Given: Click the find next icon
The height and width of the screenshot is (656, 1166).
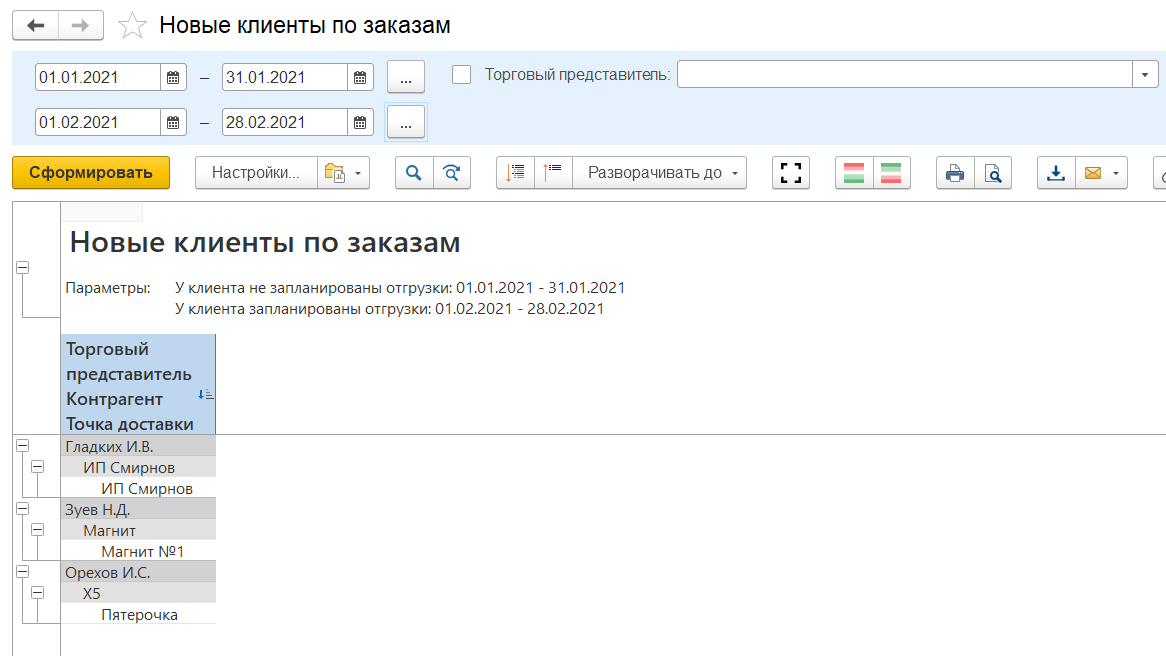Looking at the screenshot, I should 451,173.
